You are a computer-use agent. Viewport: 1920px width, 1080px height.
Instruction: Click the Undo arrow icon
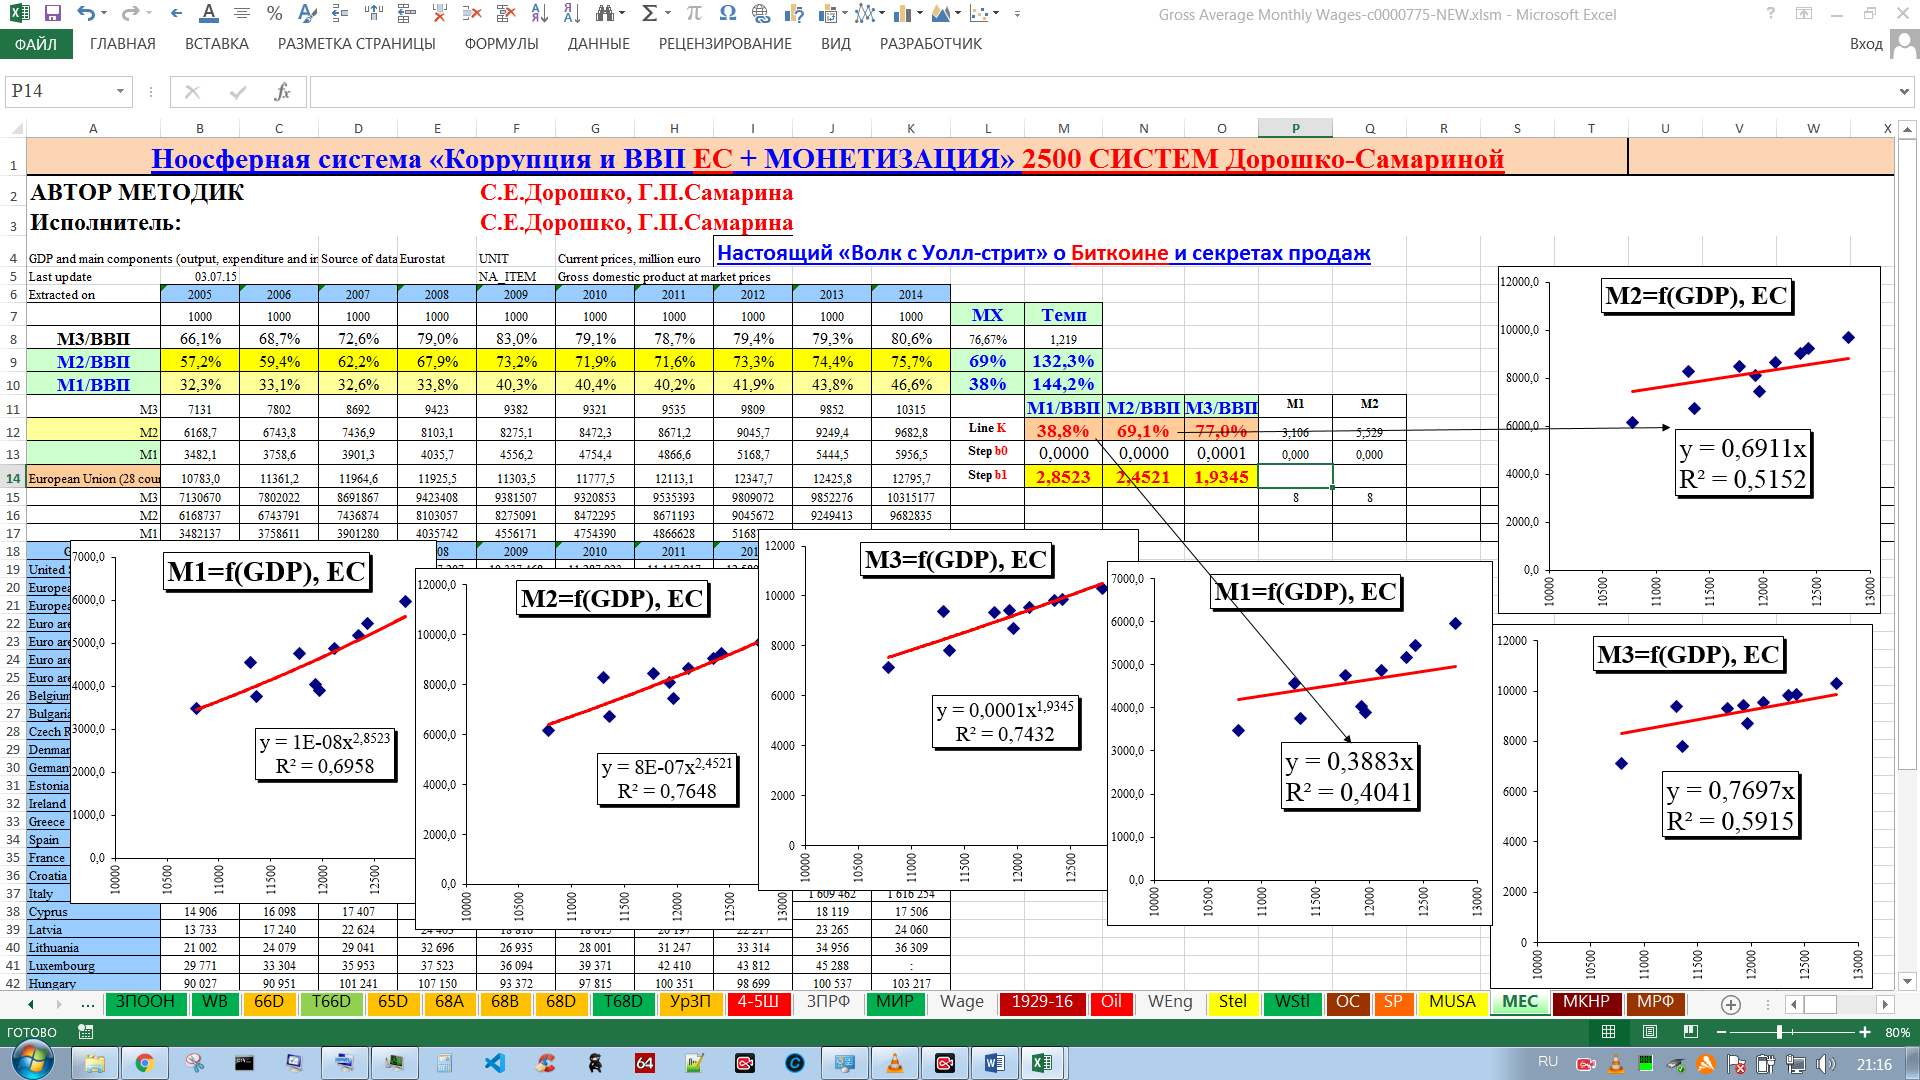86,14
